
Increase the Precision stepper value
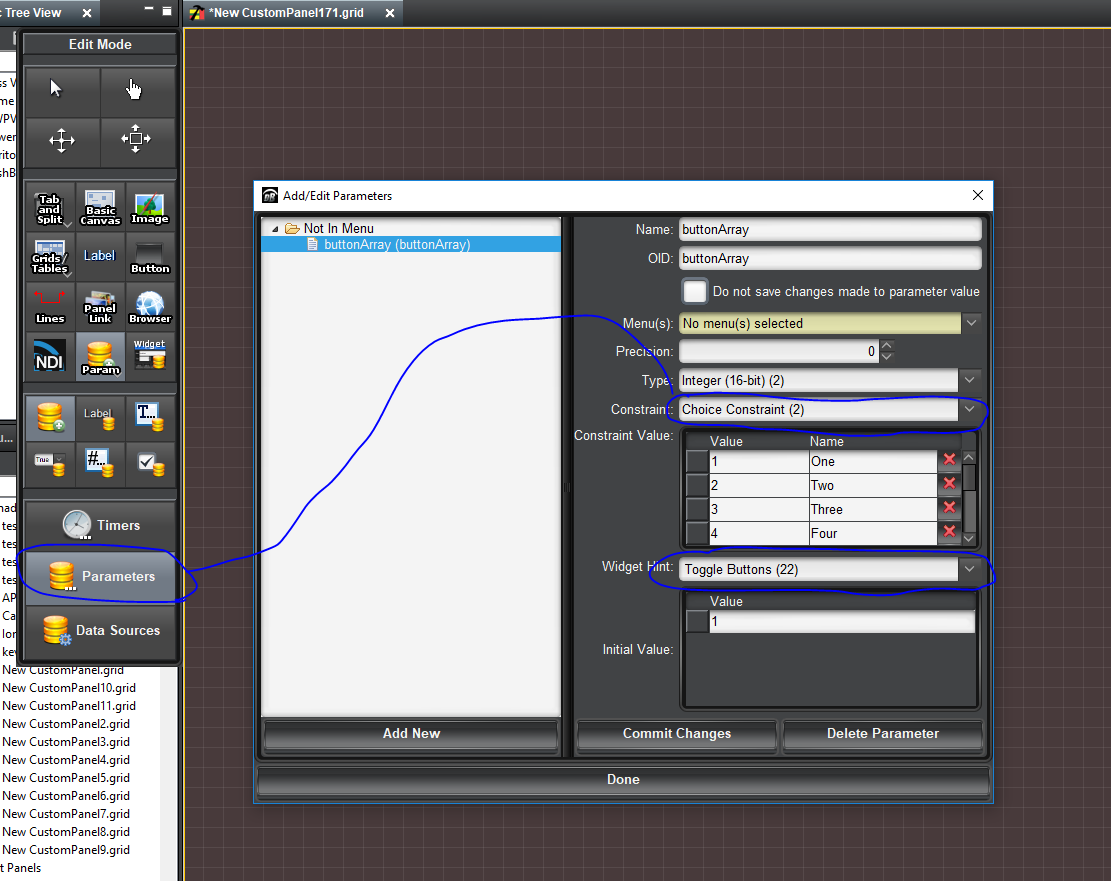click(886, 346)
